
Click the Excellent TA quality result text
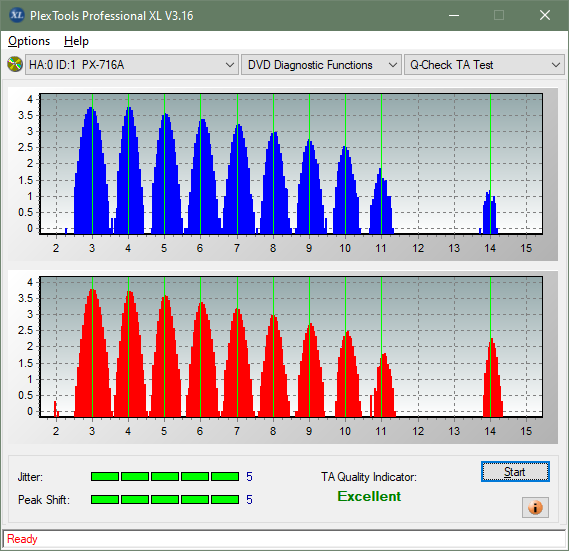point(369,496)
